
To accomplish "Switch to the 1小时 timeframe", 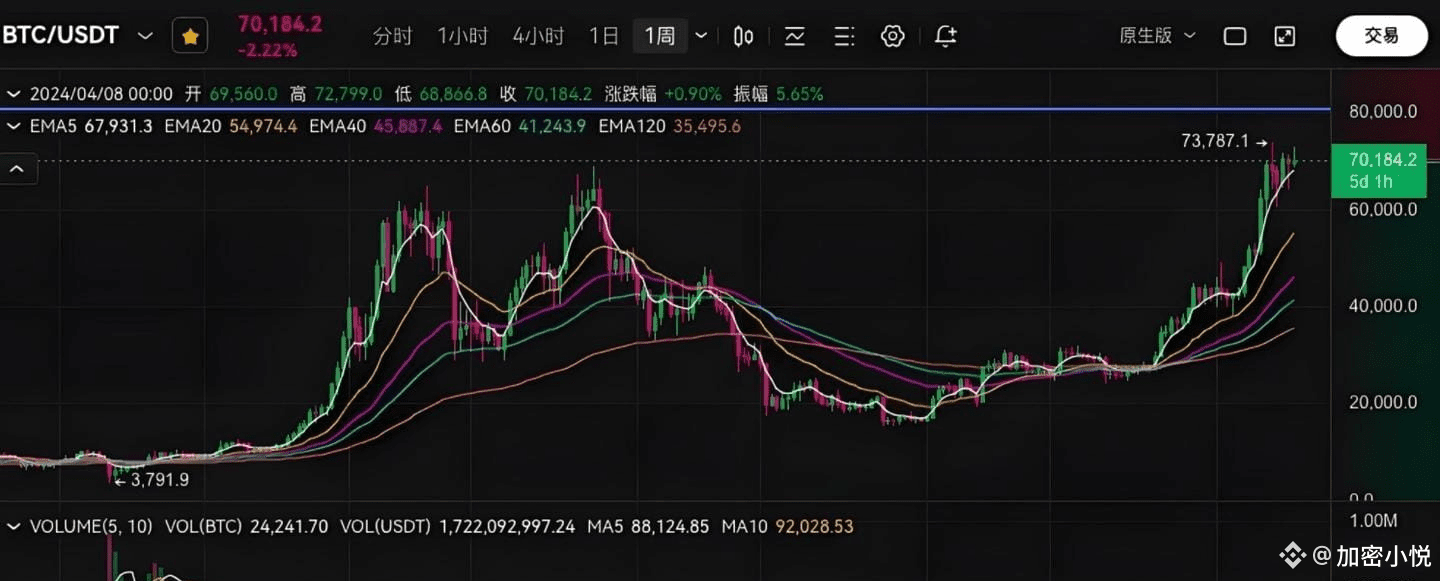I will tap(462, 36).
